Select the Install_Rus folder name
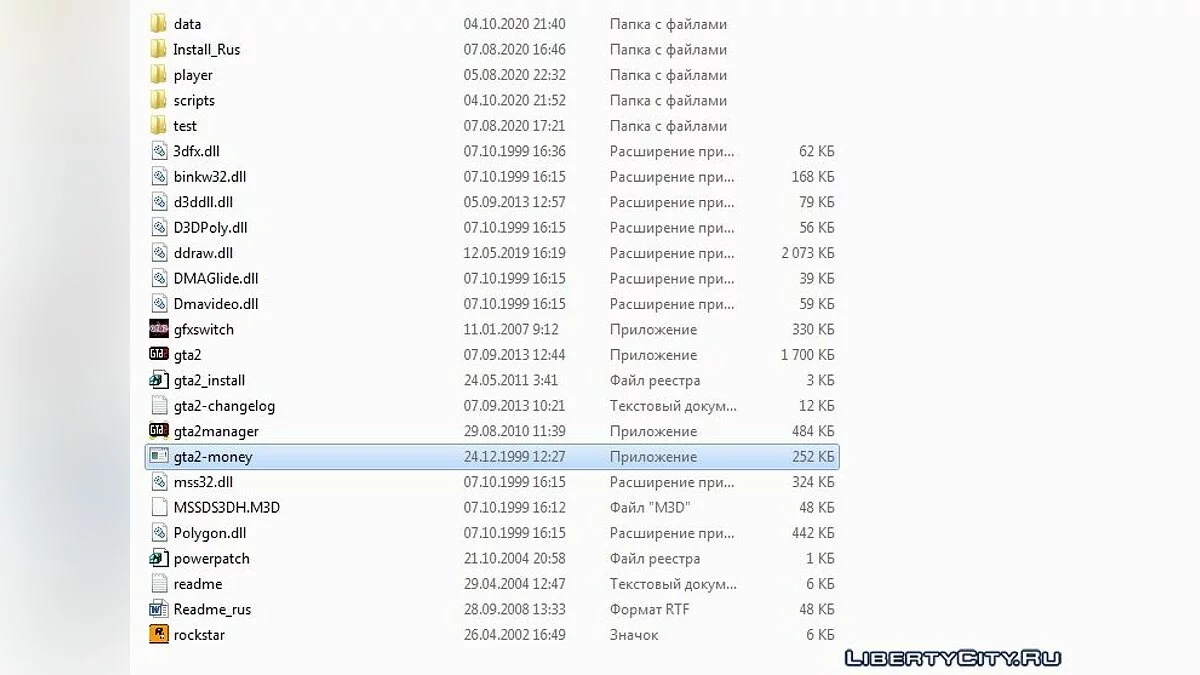This screenshot has height=675, width=1200. coord(206,50)
